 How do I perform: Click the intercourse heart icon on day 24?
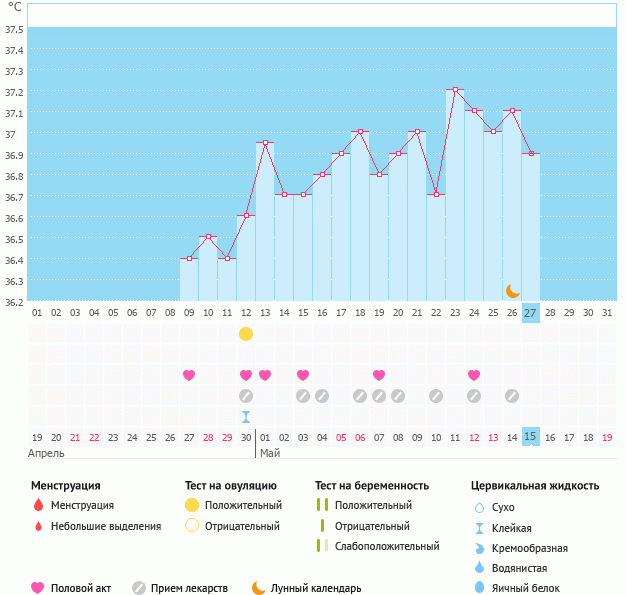tap(474, 375)
